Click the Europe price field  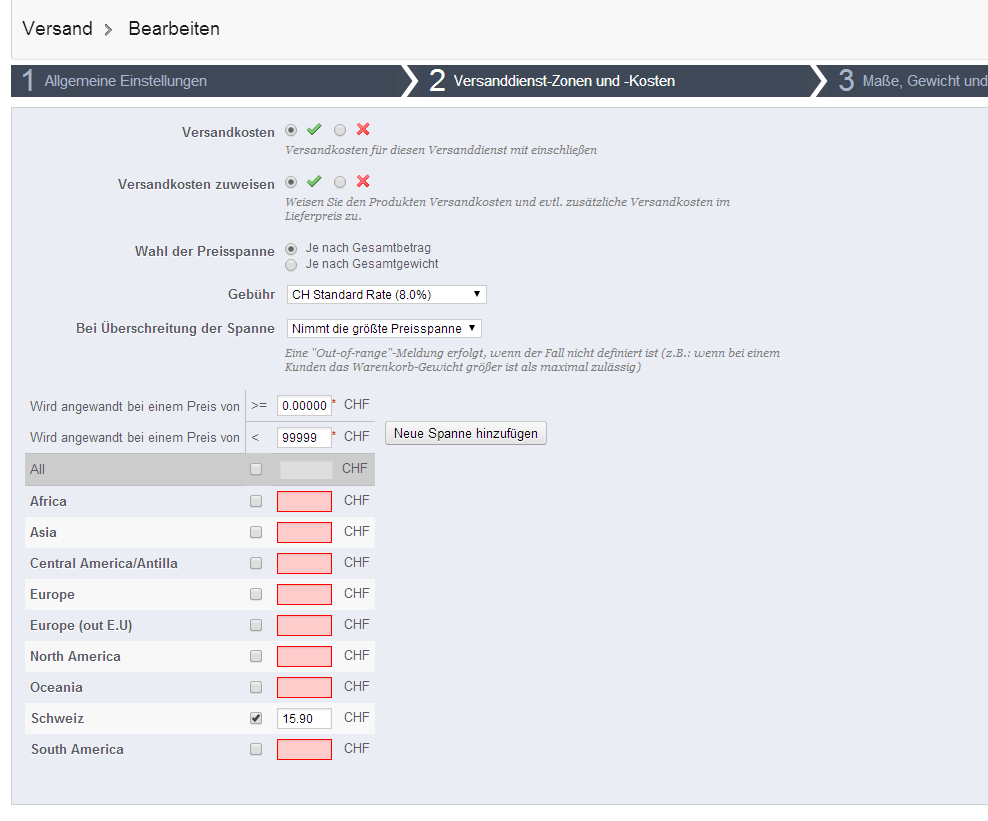(x=304, y=594)
